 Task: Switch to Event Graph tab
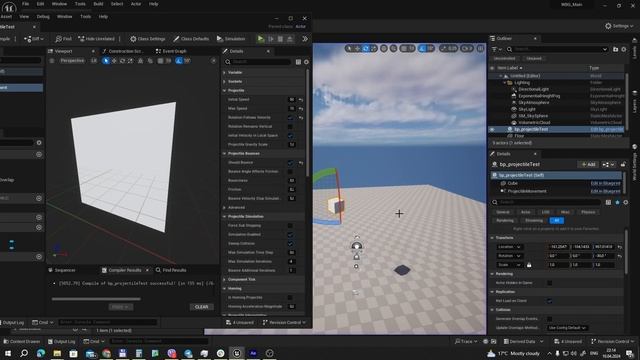coord(171,51)
